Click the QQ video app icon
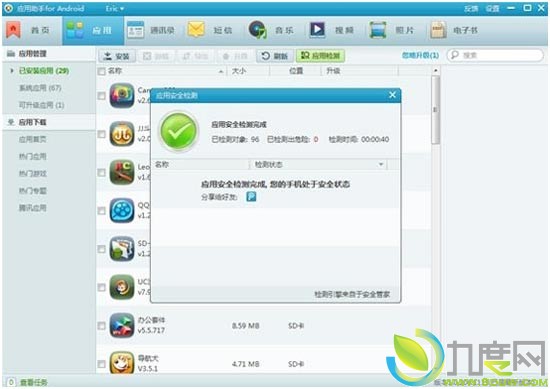Image resolution: width=550 pixels, height=389 pixels. pos(122,210)
